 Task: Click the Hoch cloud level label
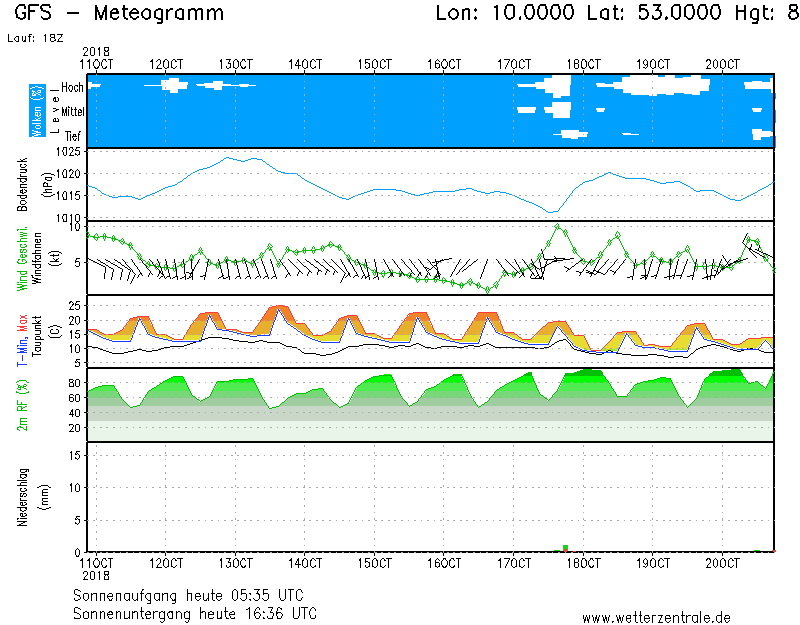(72, 88)
